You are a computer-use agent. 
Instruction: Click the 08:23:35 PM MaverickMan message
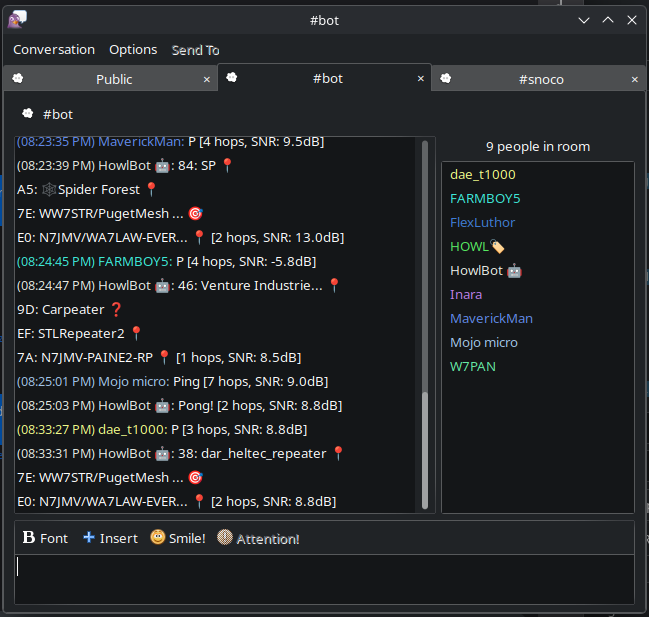(170, 142)
